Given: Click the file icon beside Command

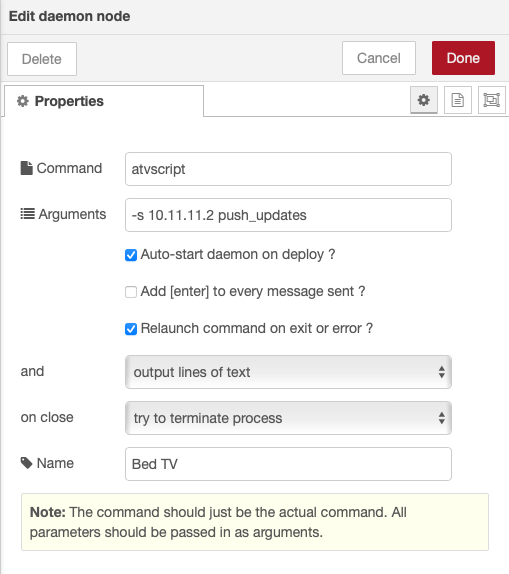Looking at the screenshot, I should pyautogui.click(x=26, y=168).
